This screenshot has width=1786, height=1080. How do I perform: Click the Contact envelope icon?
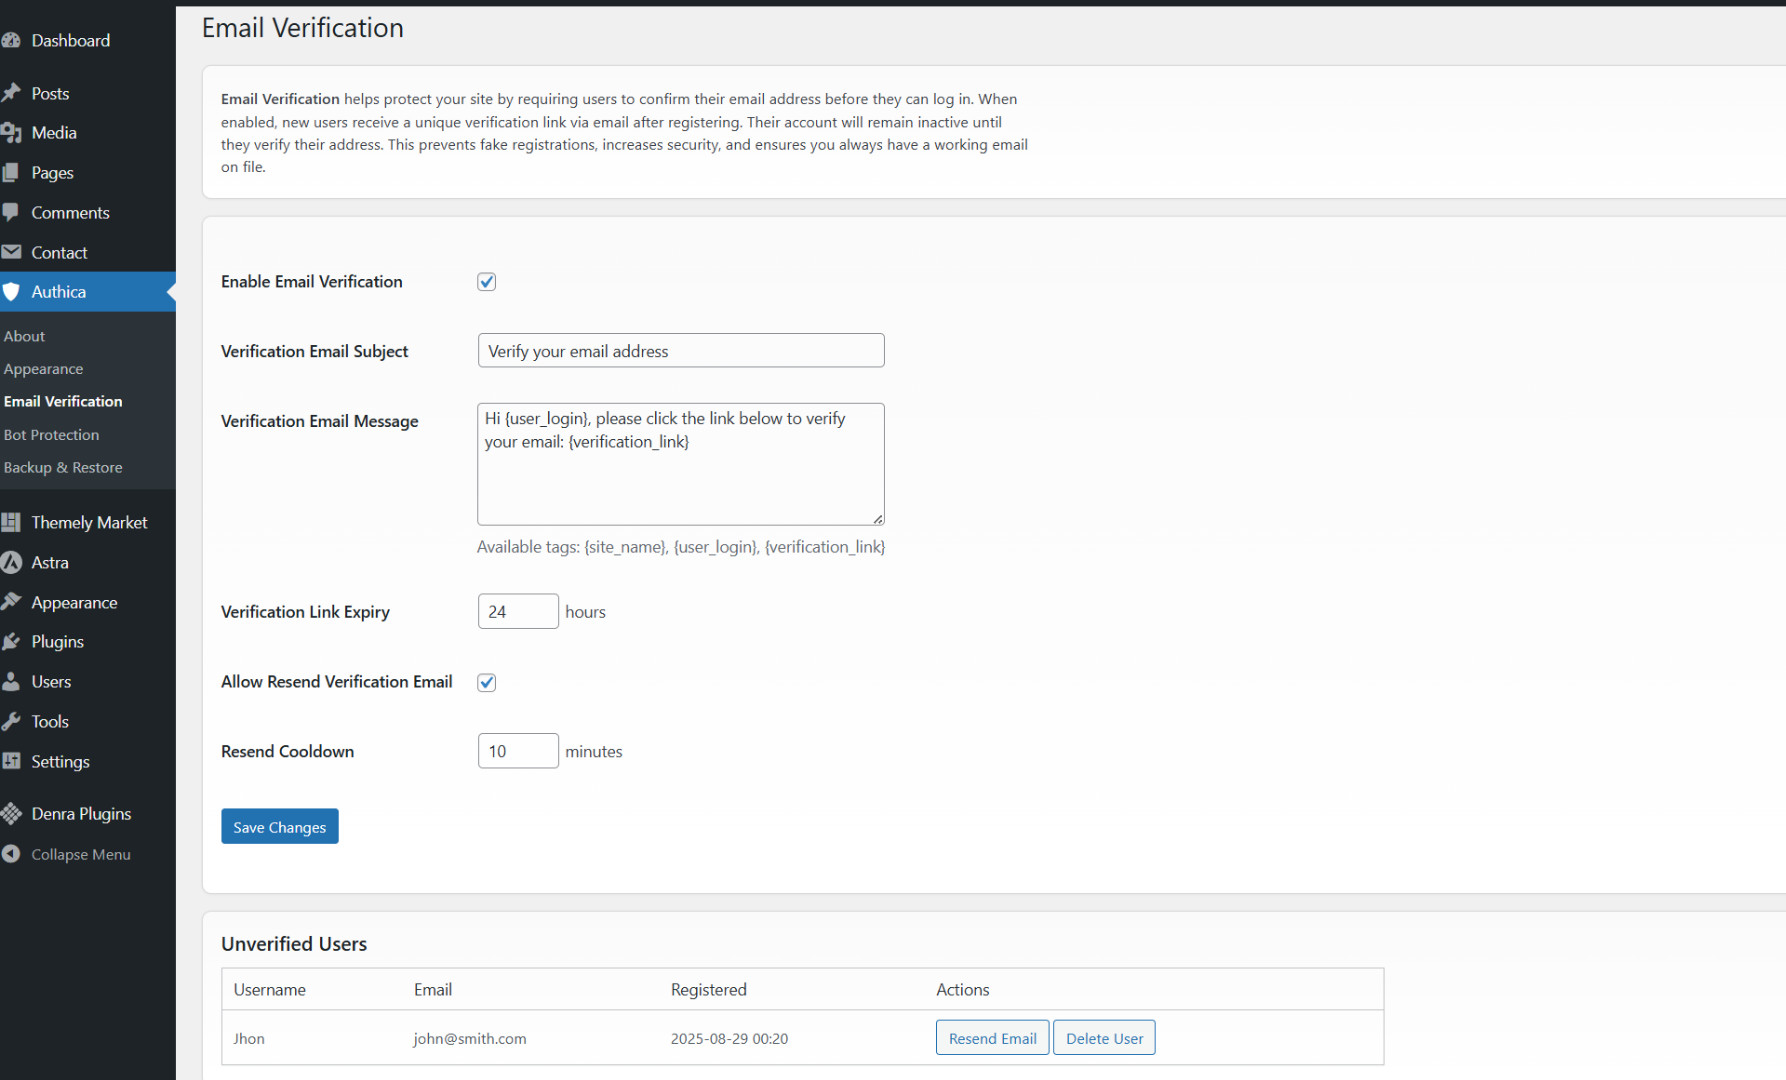point(11,252)
